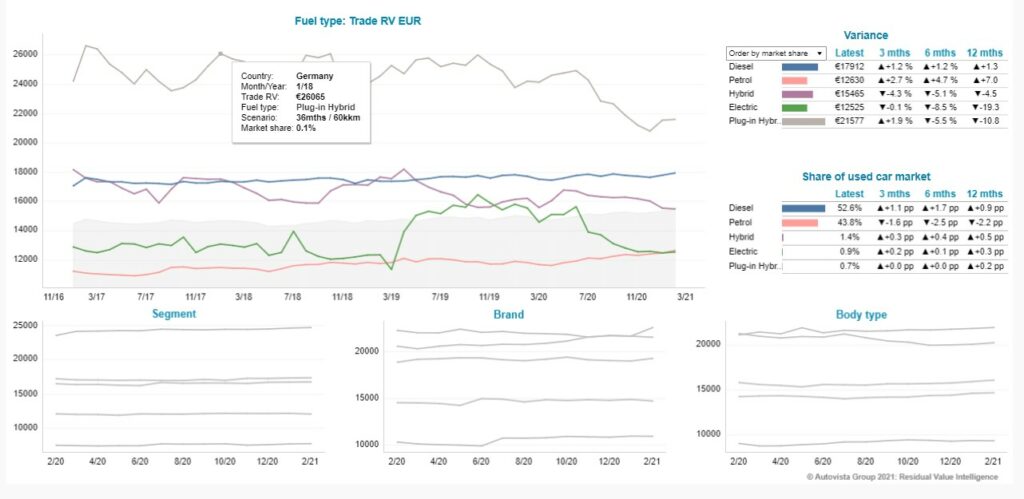
Task: Select the green Electric bar in Variance
Action: point(795,107)
